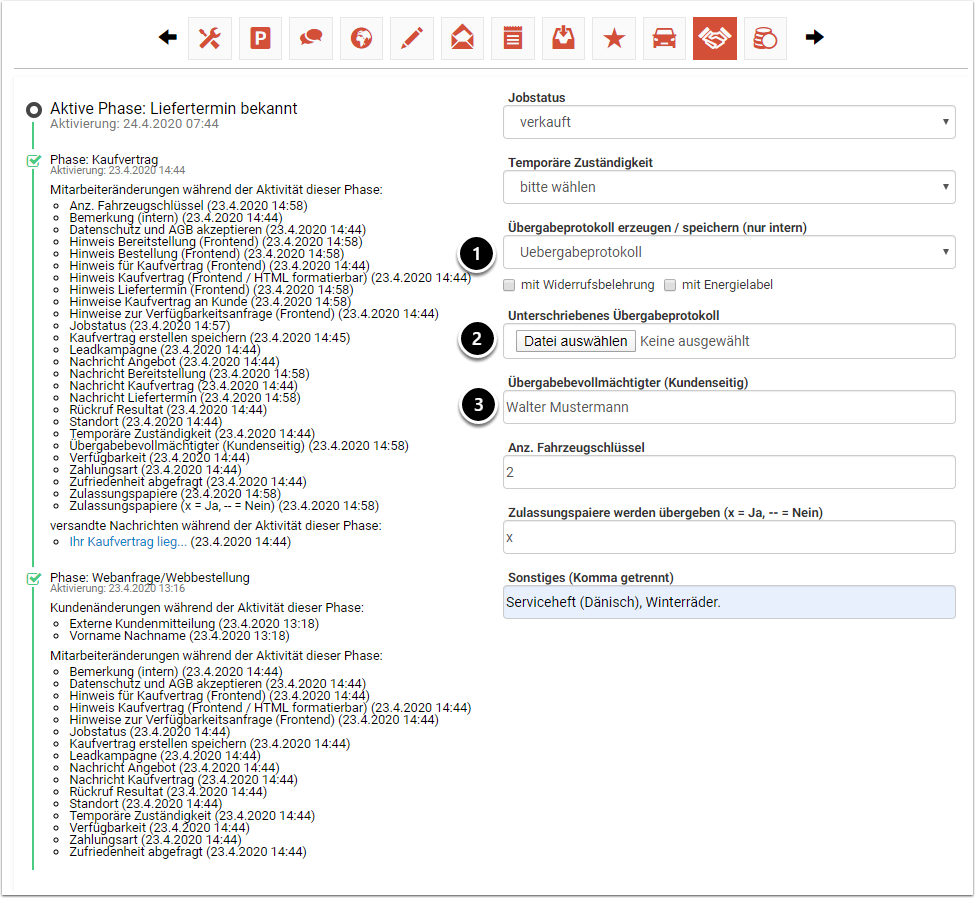The height and width of the screenshot is (898, 975).
Task: Click the coins payment icon
Action: coord(765,38)
